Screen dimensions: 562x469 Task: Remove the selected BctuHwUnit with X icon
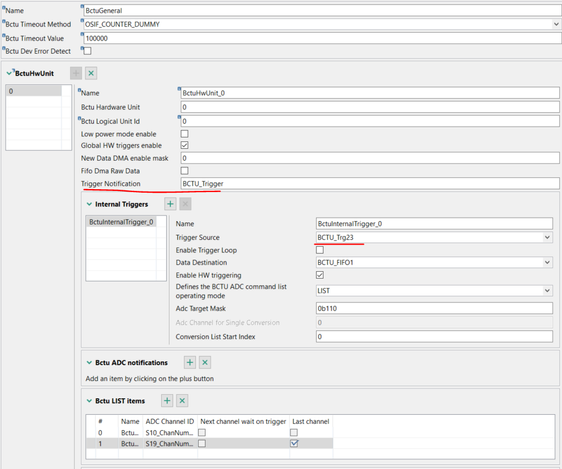[91, 73]
